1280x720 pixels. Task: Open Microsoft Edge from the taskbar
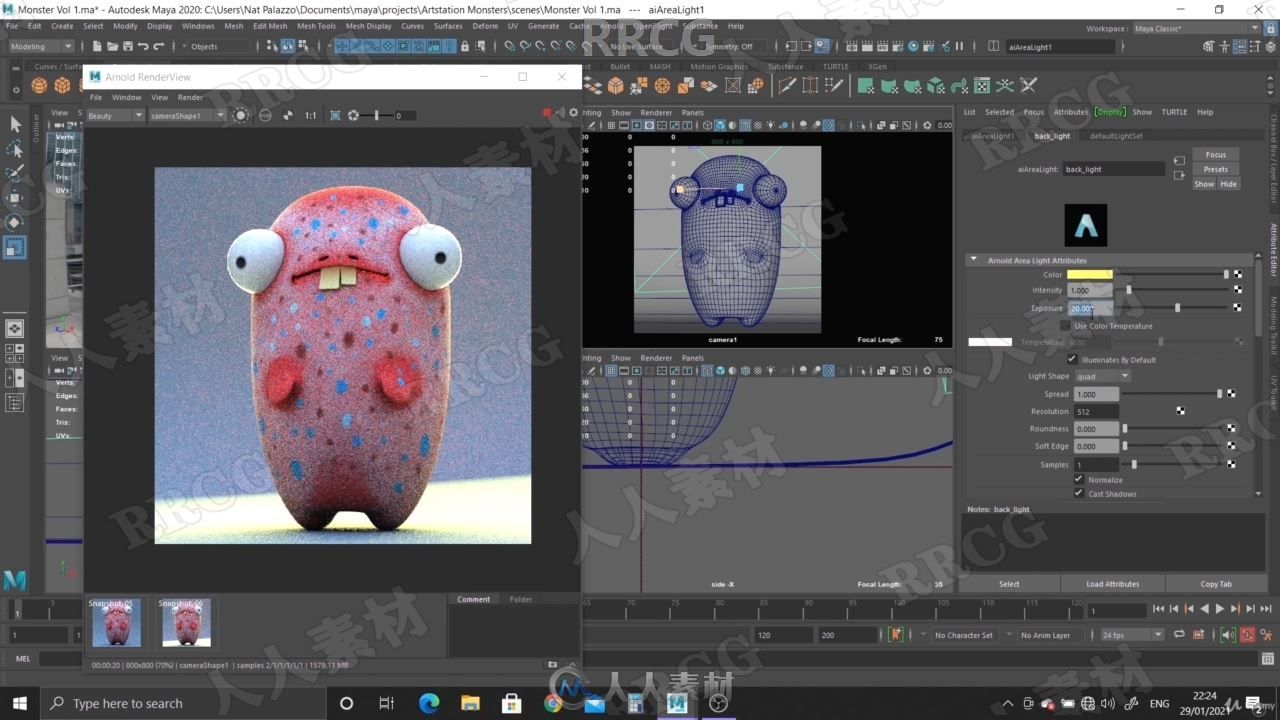[x=429, y=703]
